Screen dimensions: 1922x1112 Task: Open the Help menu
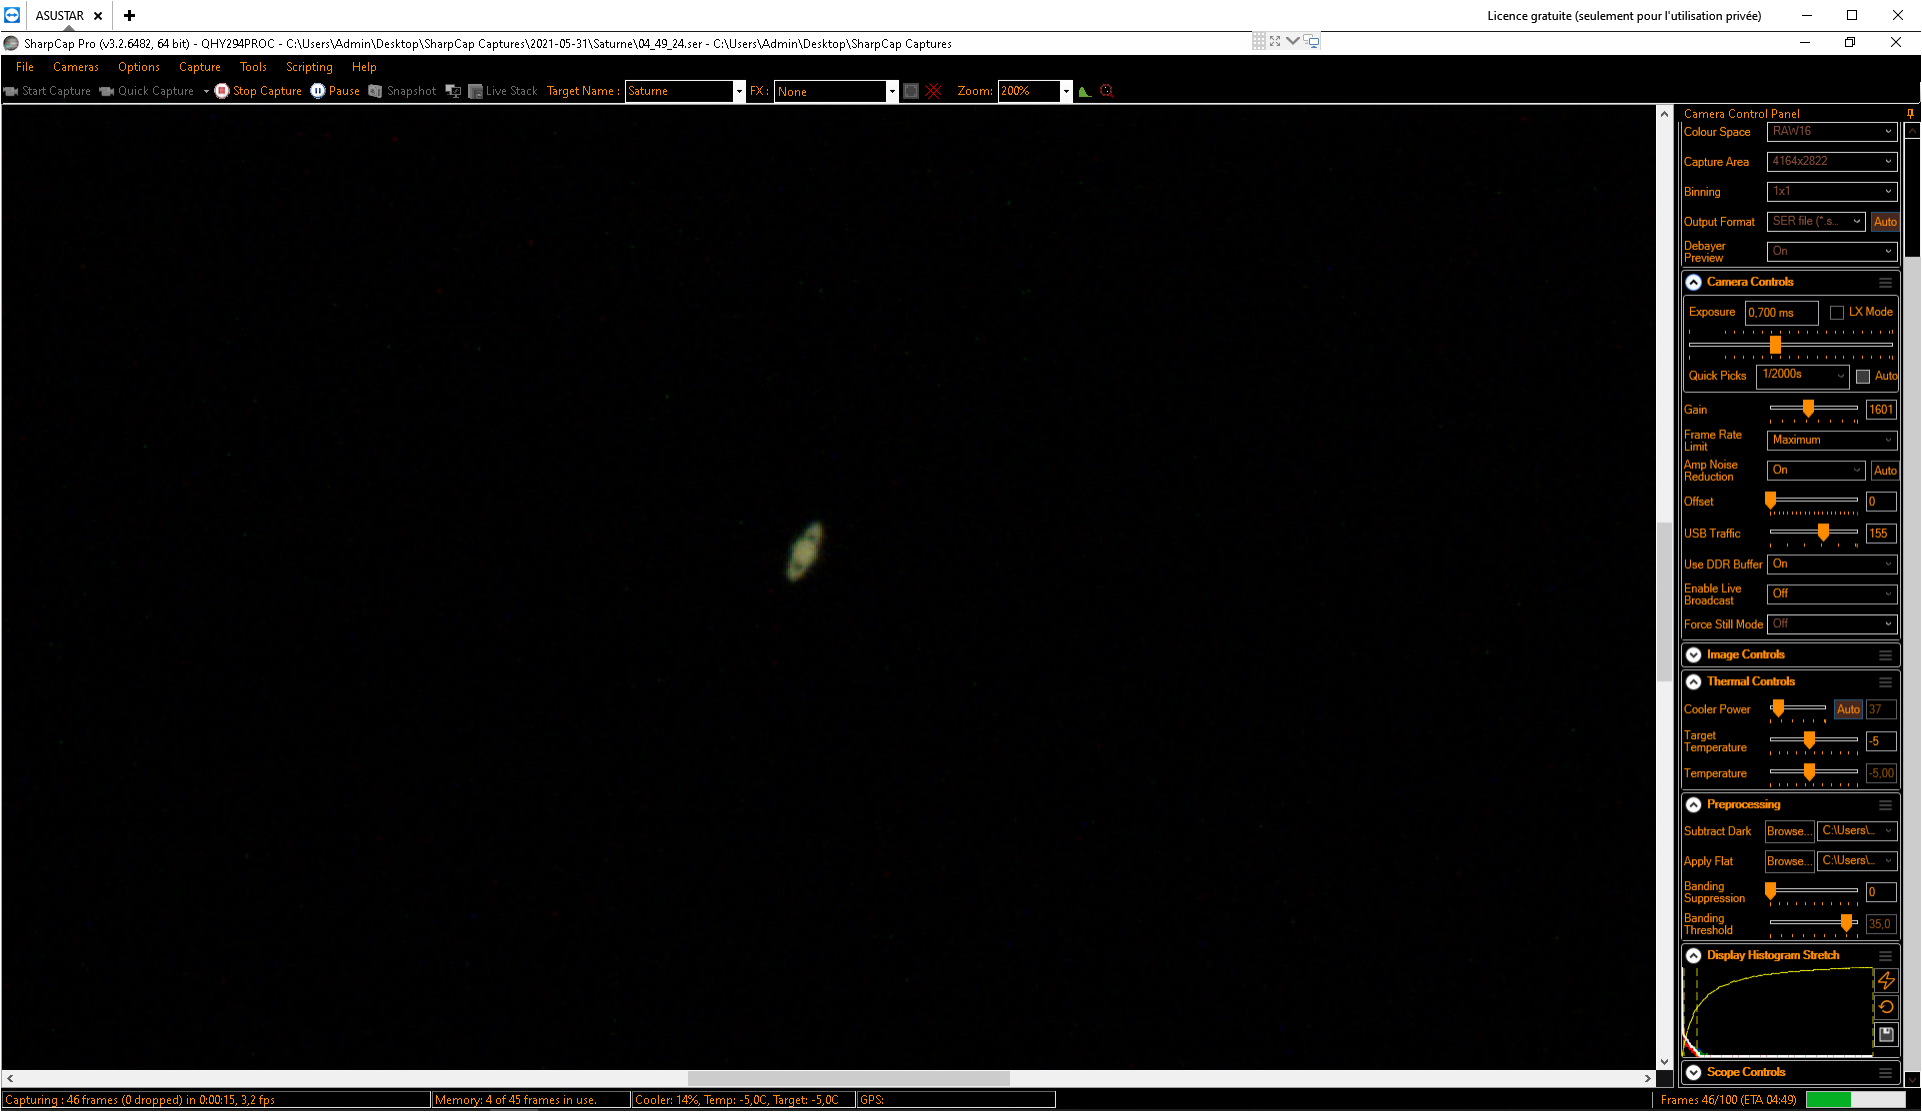[x=364, y=67]
